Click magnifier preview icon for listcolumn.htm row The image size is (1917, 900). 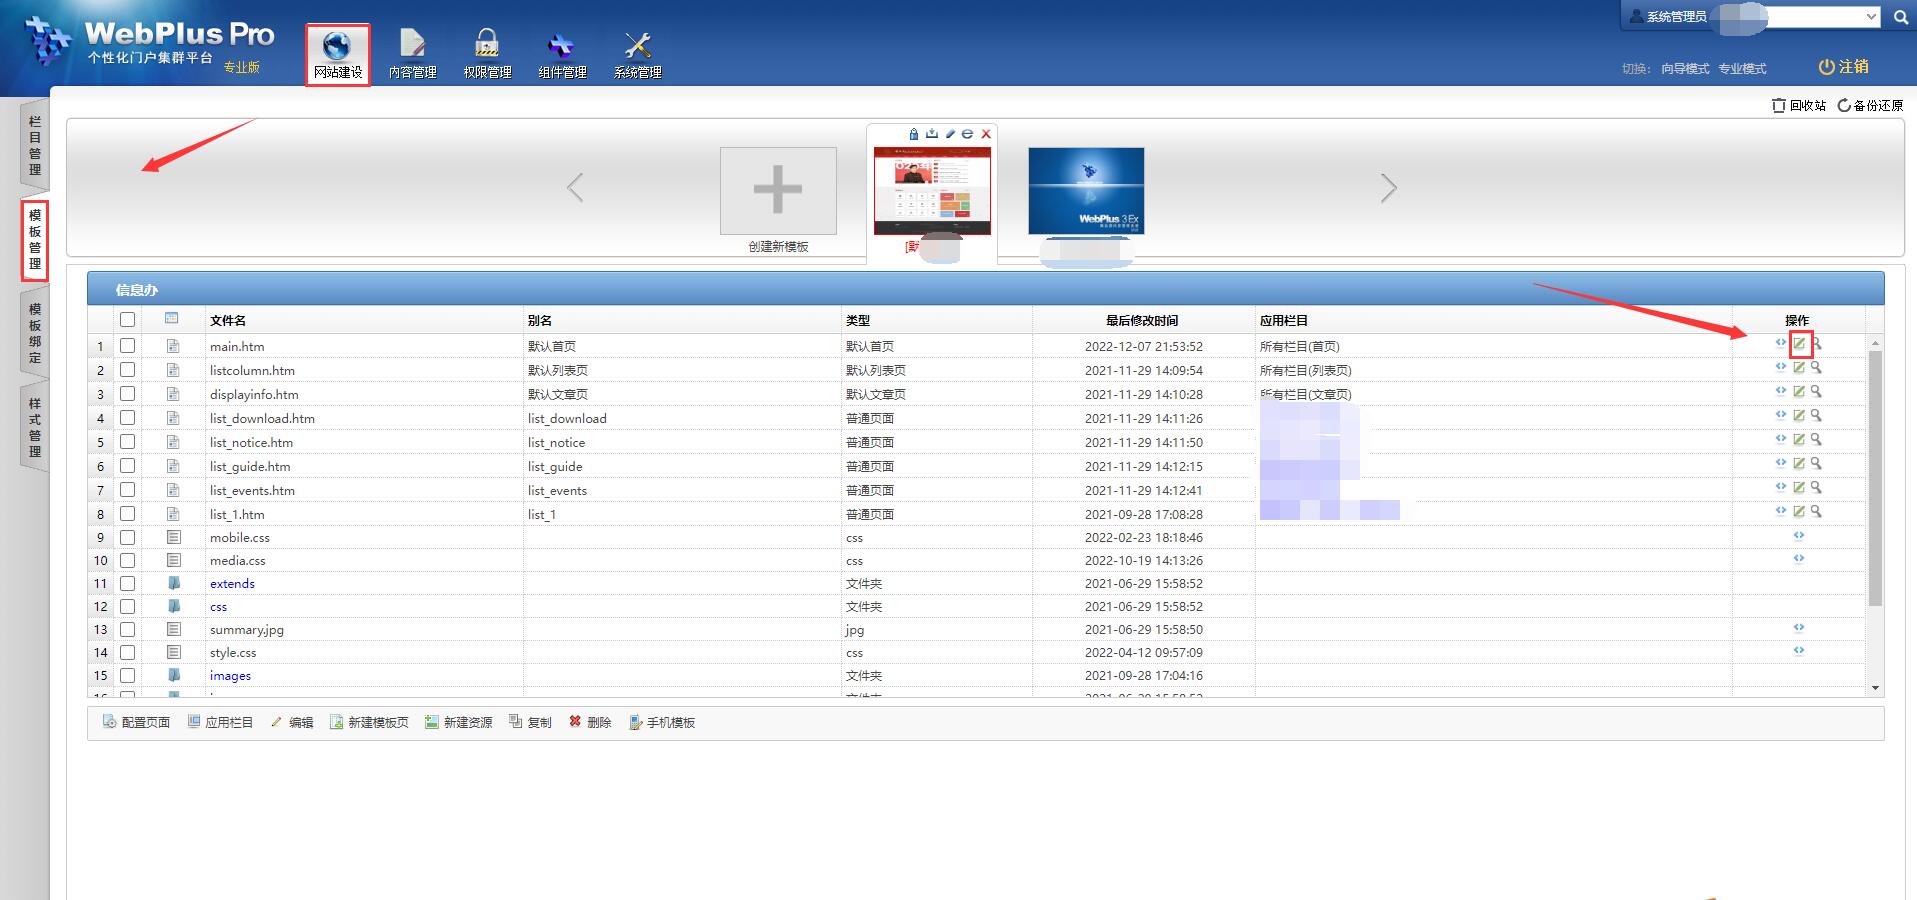1816,368
